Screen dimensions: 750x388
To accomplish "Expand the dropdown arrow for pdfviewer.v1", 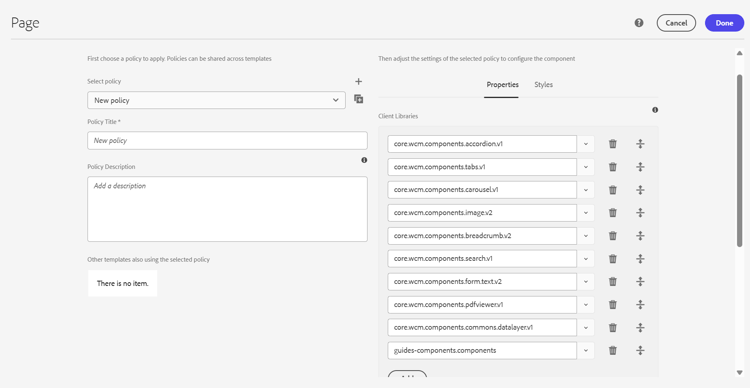I will point(585,304).
